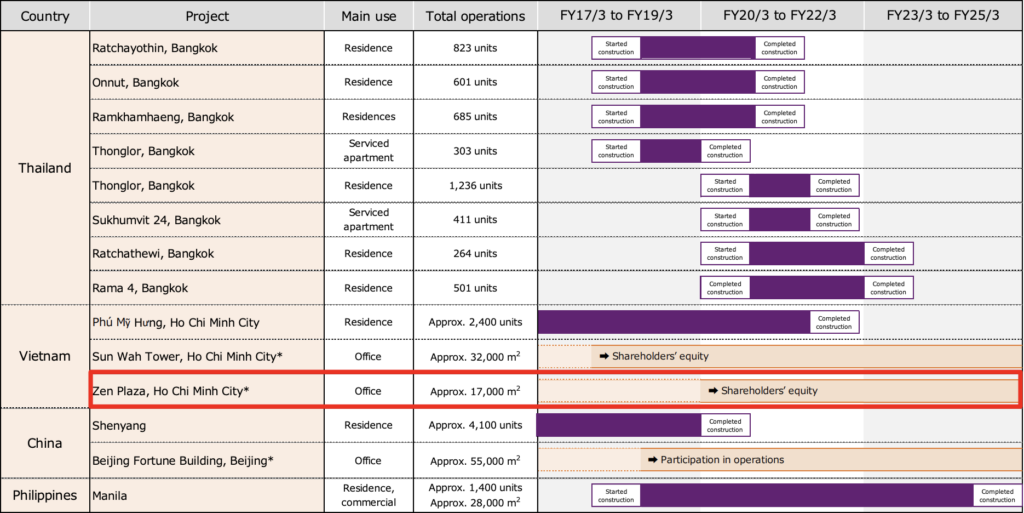The width and height of the screenshot is (1024, 513).
Task: Select the Project column header
Action: (x=207, y=16)
